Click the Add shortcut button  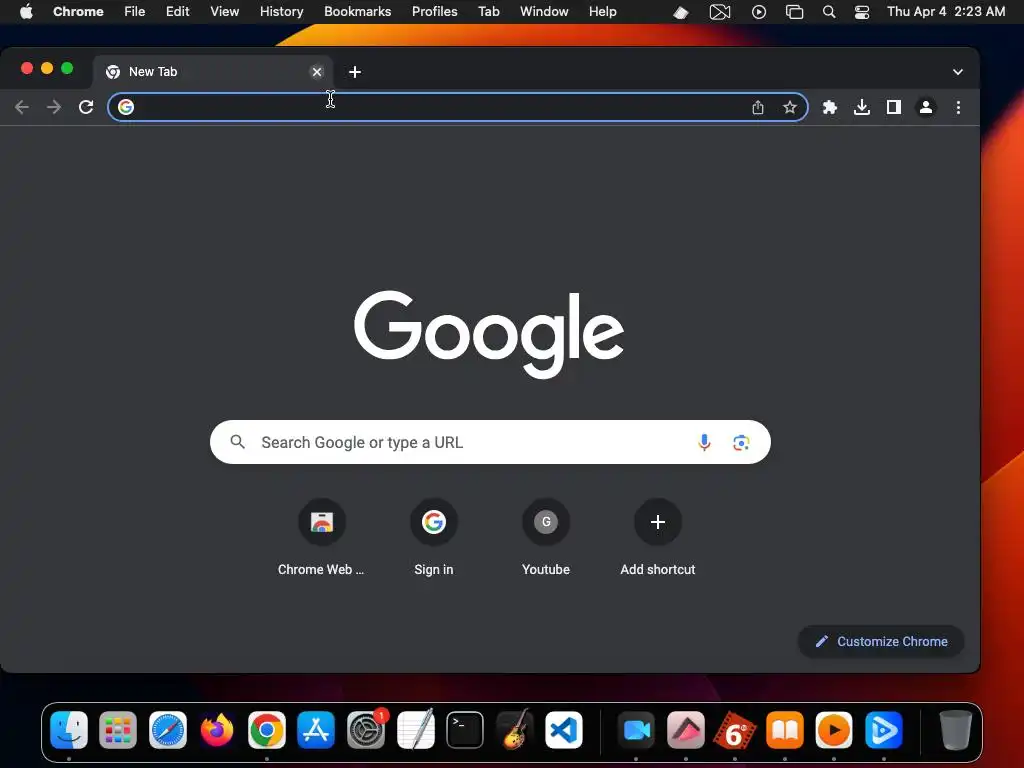[x=658, y=538]
